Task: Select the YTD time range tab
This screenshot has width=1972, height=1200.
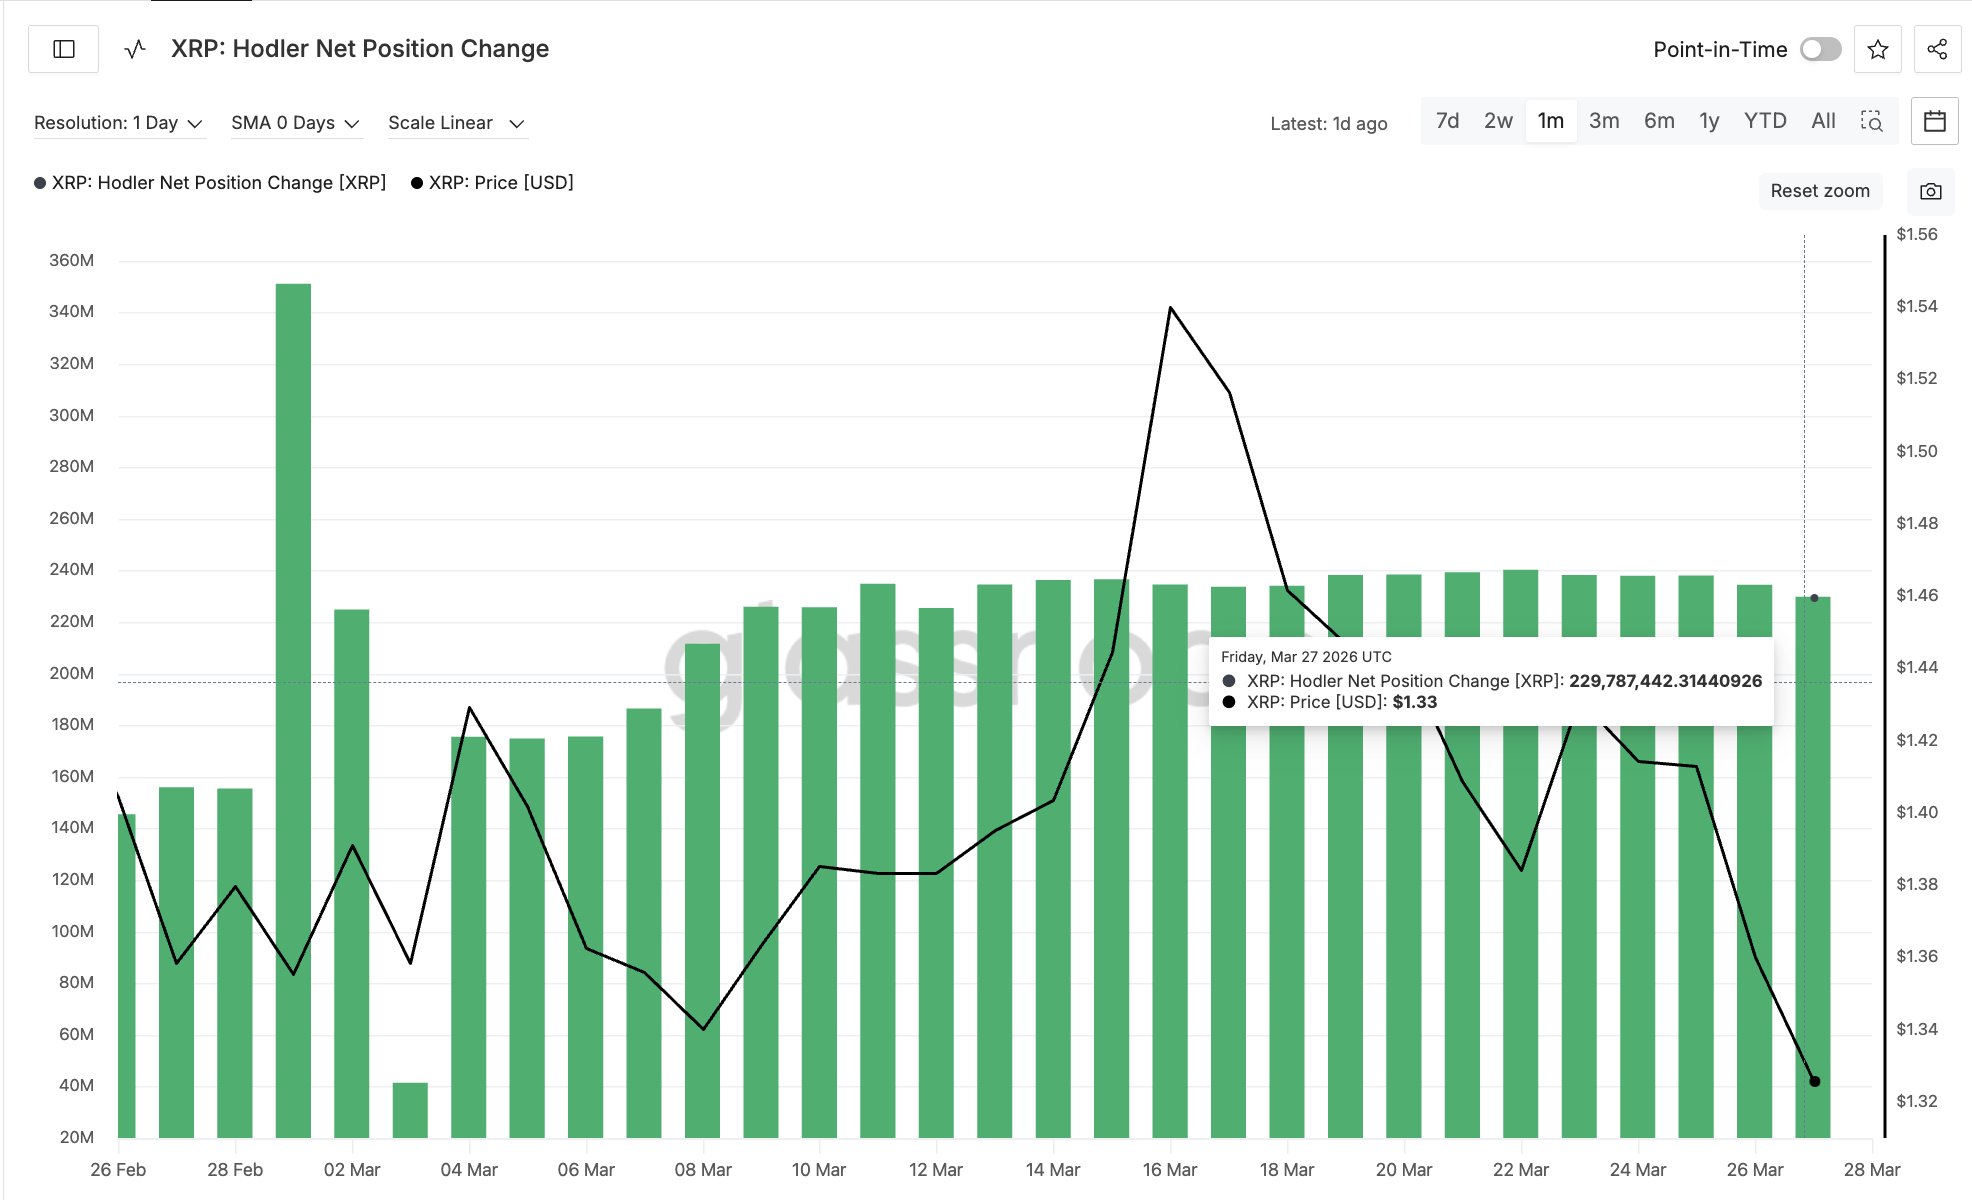Action: tap(1765, 120)
